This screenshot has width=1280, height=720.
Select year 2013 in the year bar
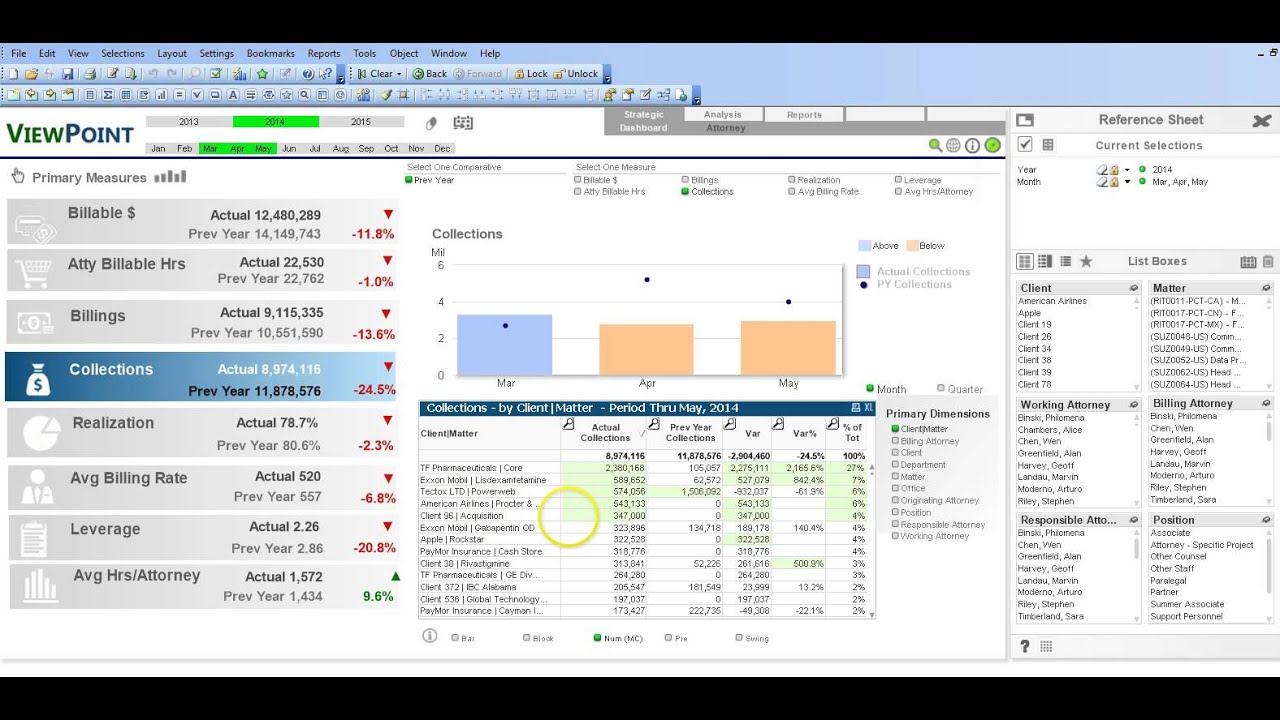tap(189, 122)
